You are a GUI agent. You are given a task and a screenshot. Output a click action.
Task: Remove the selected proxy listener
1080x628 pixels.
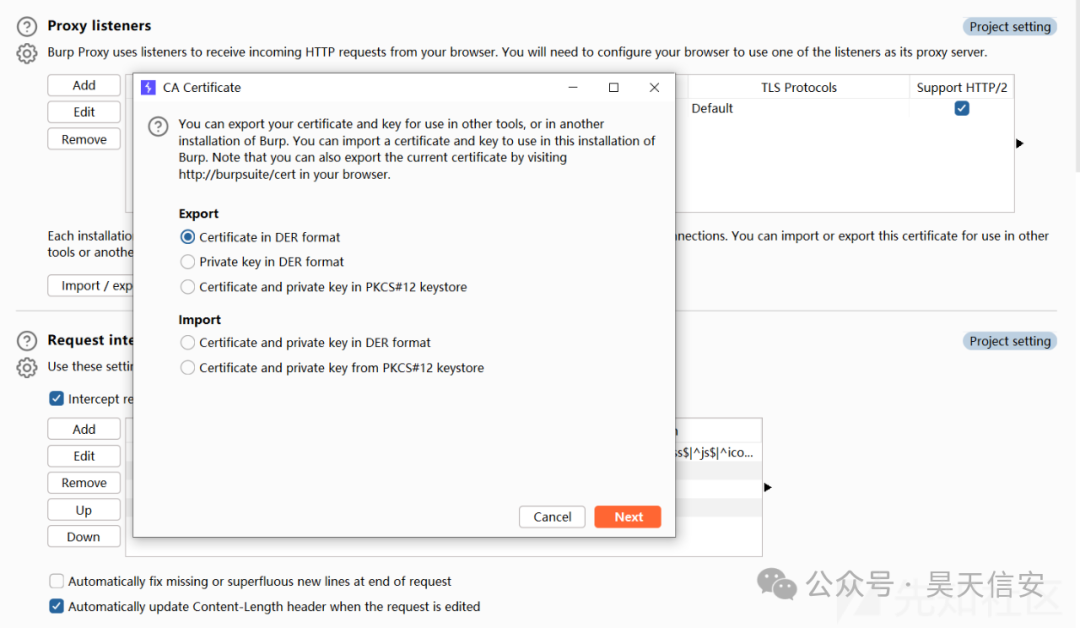pos(84,139)
